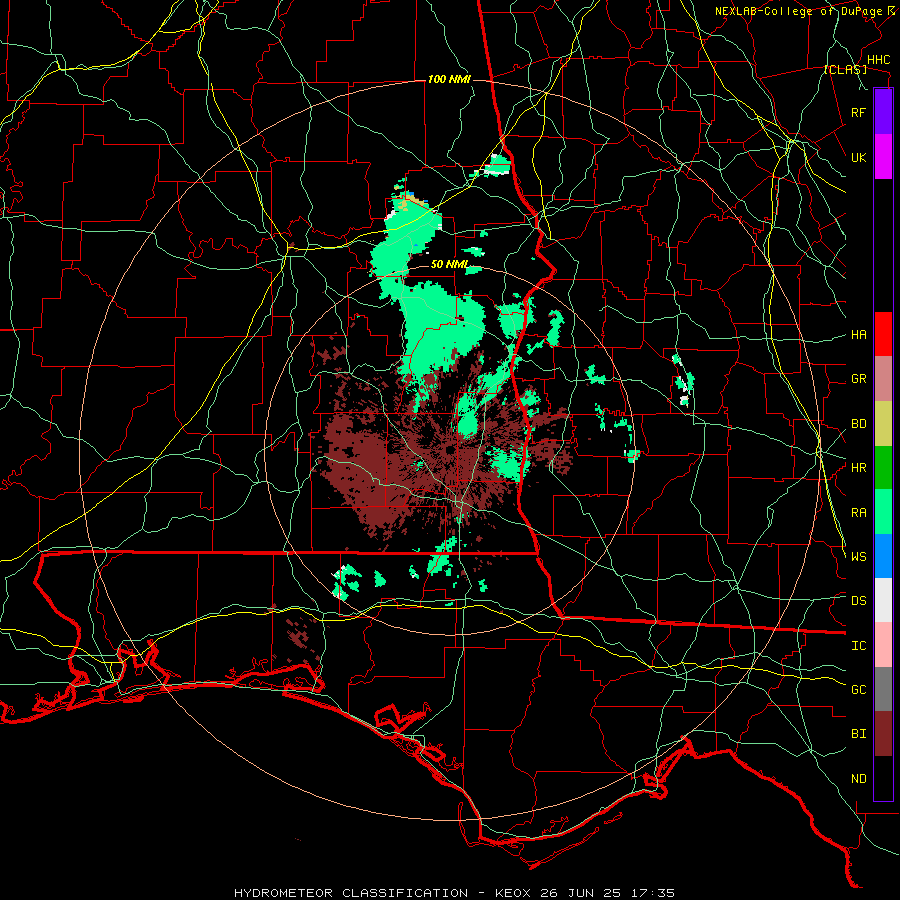The width and height of the screenshot is (900, 900).
Task: Pick the HR dark green legend swatch
Action: click(x=883, y=468)
